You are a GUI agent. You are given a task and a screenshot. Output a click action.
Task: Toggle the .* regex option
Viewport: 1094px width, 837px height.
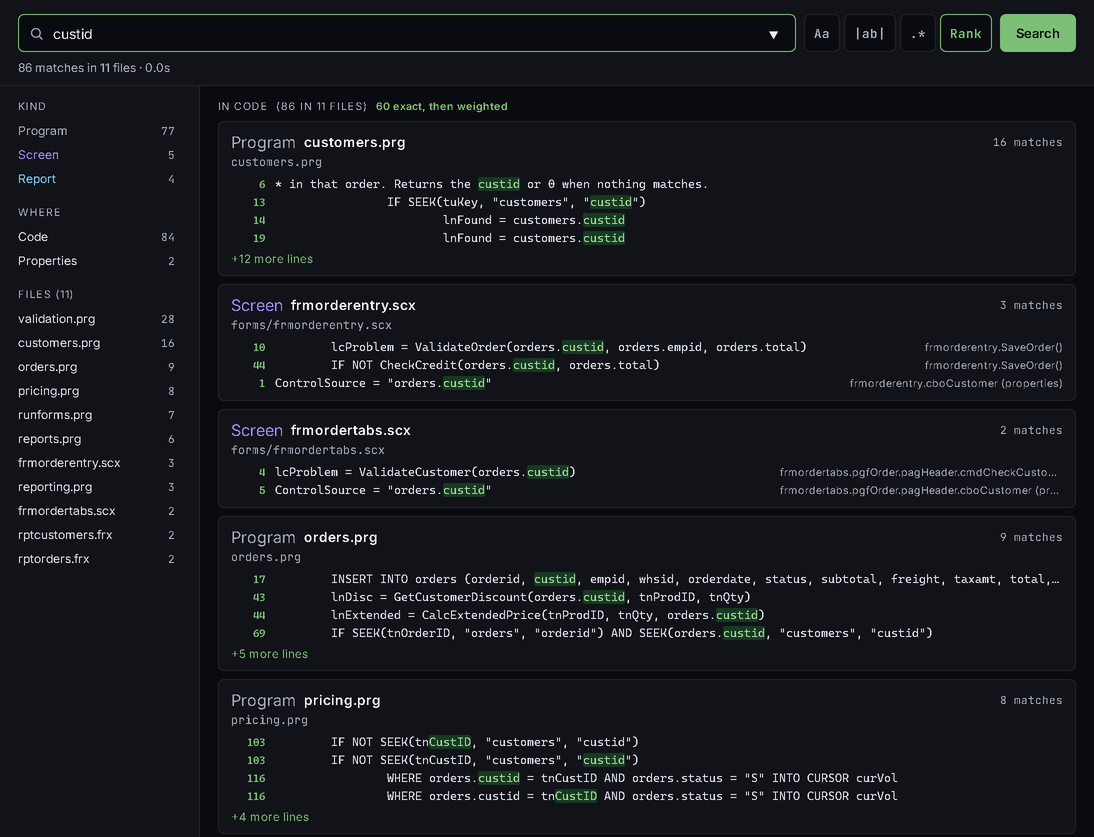(917, 33)
